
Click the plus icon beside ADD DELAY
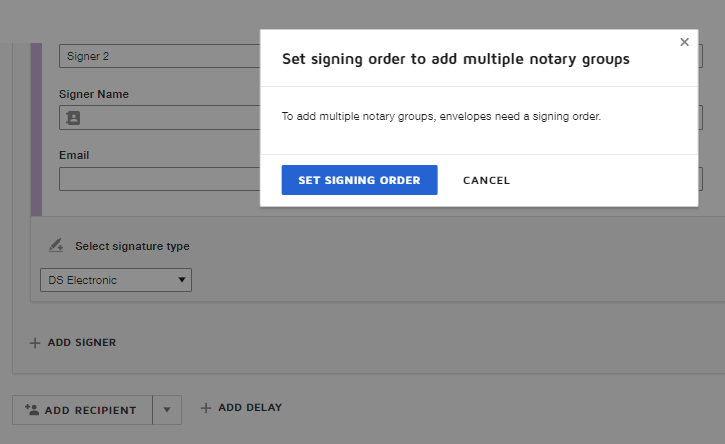[206, 408]
